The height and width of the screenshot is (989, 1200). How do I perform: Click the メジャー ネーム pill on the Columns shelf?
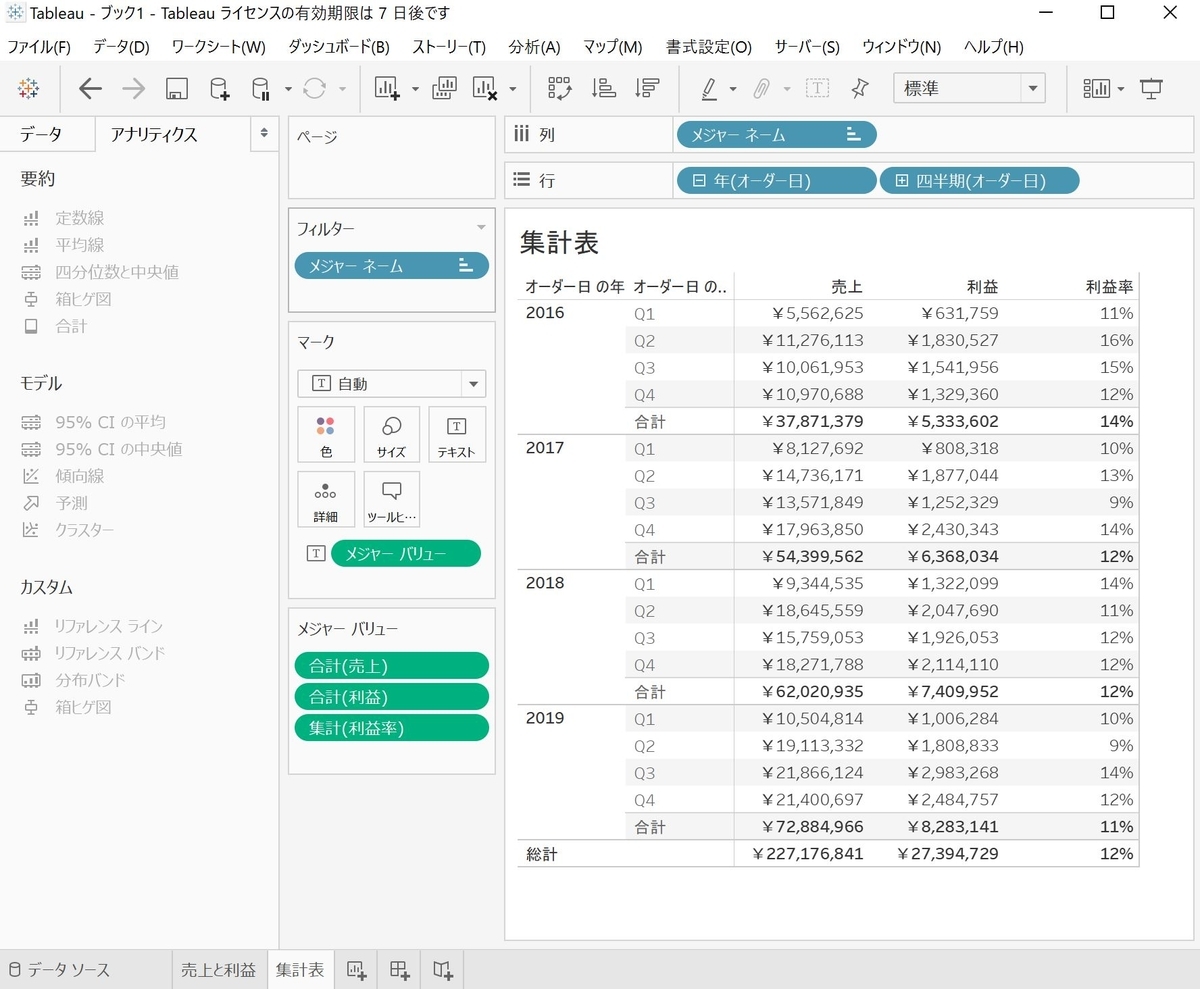tap(776, 135)
